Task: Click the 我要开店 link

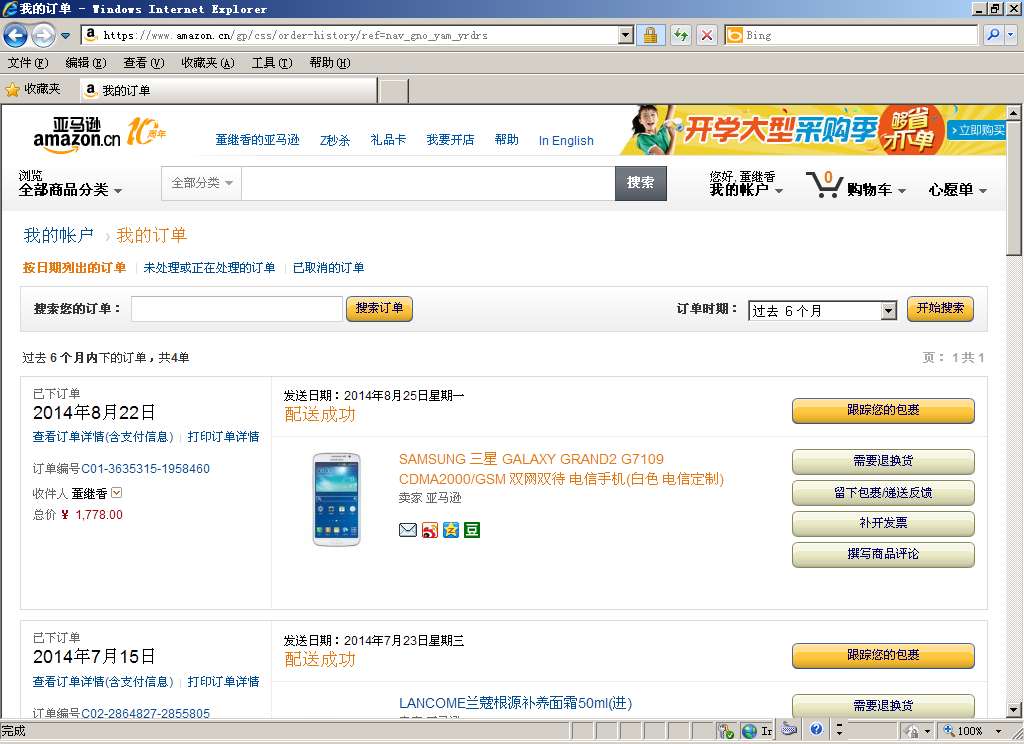Action: pos(450,140)
